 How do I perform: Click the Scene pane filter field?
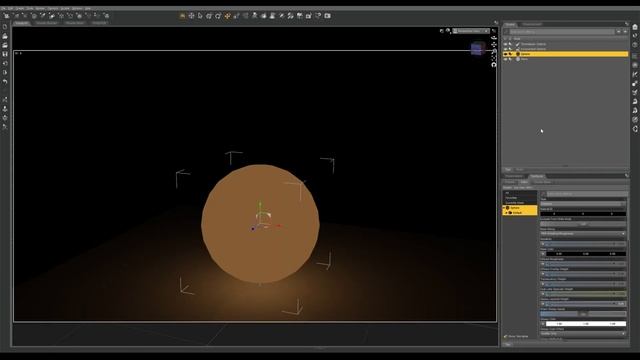coord(562,31)
